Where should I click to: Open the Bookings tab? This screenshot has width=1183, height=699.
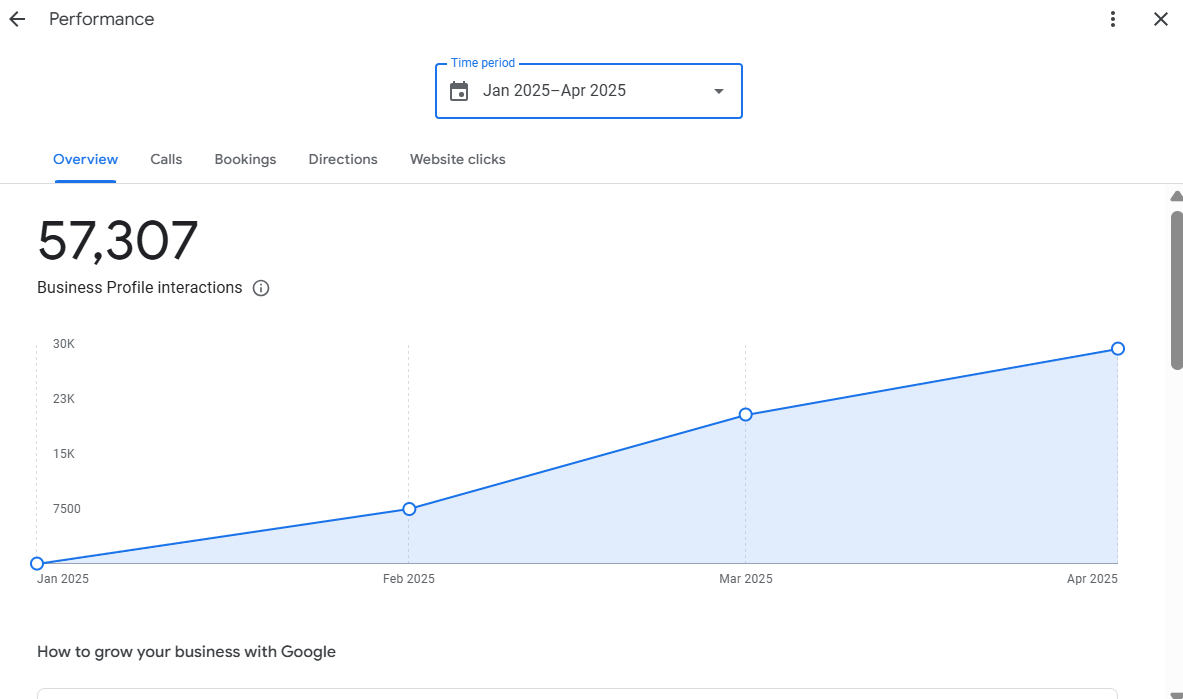[245, 159]
